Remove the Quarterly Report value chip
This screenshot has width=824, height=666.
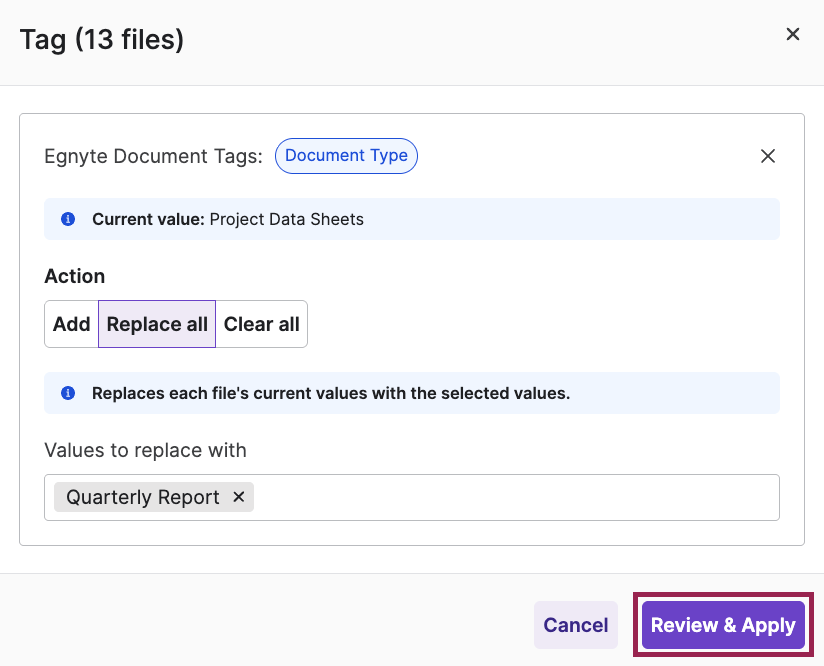(x=239, y=497)
